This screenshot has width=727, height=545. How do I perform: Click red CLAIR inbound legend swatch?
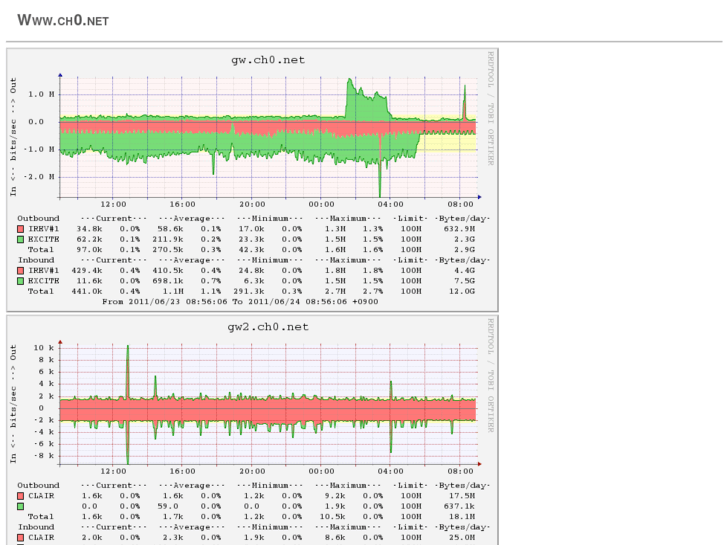[x=21, y=537]
